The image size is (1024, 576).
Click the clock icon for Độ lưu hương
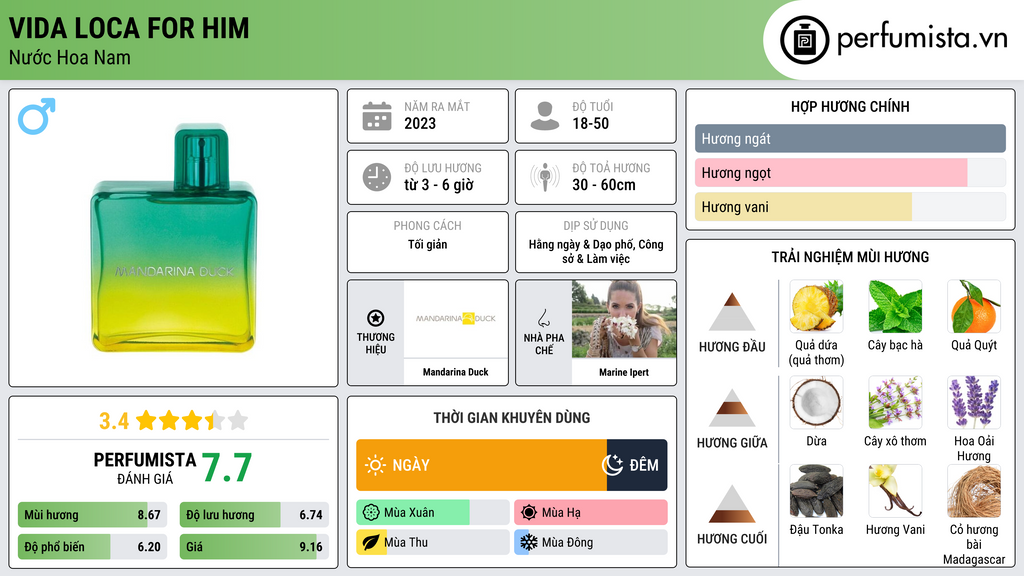377,177
